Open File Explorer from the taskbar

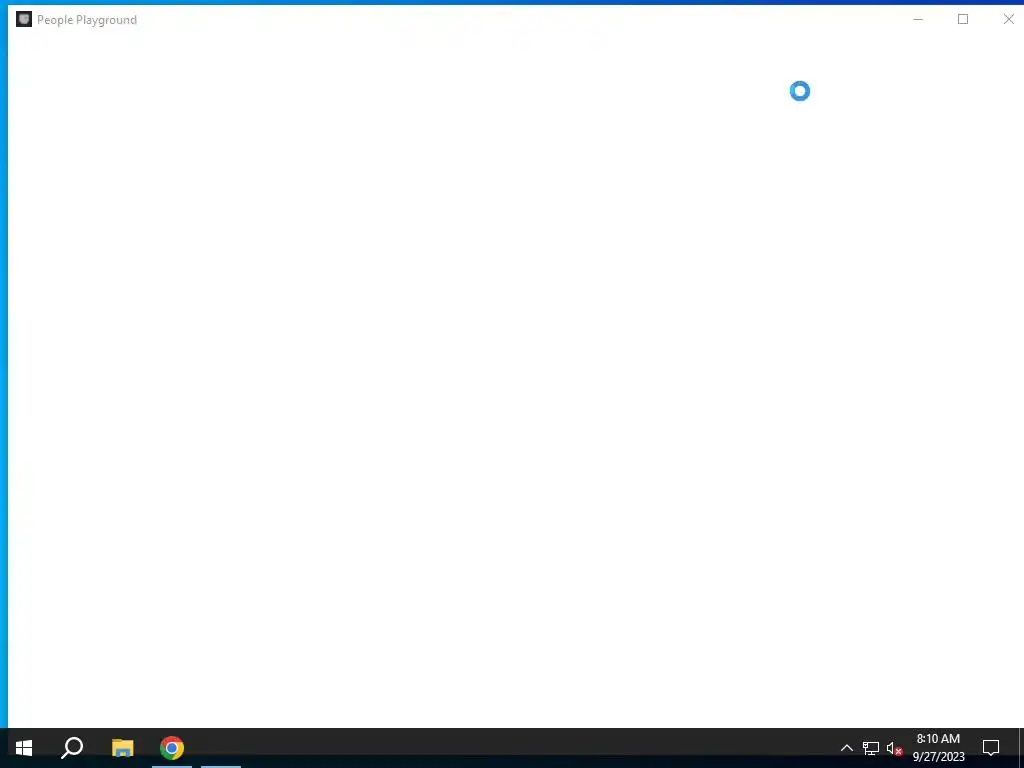[122, 748]
